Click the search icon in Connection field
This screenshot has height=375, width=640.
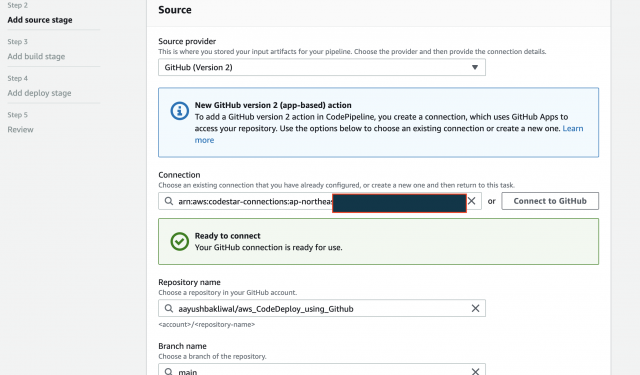click(169, 201)
